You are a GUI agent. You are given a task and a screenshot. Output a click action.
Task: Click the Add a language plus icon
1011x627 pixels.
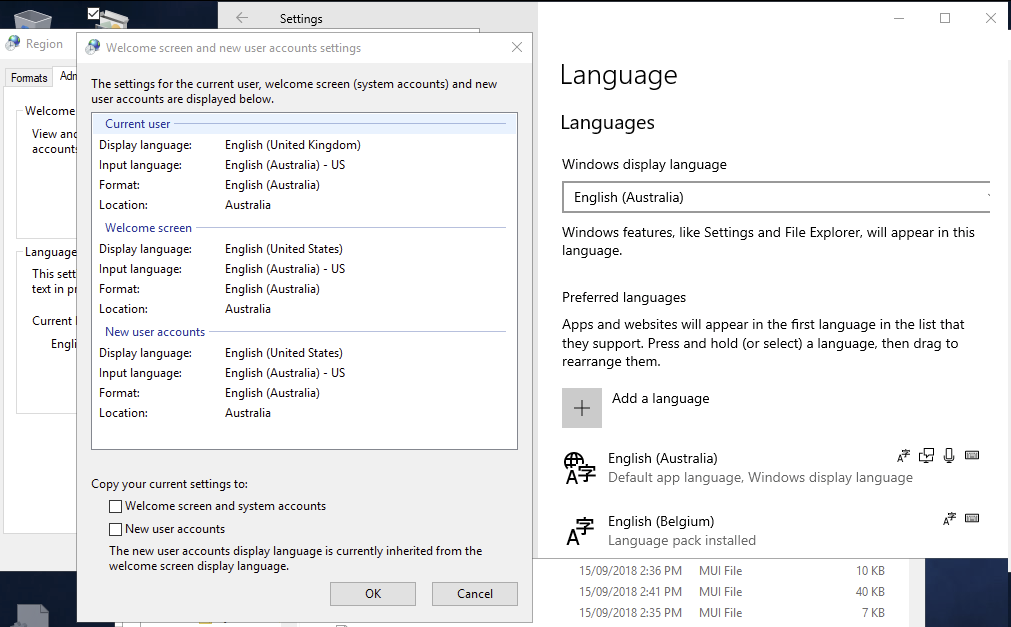pyautogui.click(x=582, y=408)
